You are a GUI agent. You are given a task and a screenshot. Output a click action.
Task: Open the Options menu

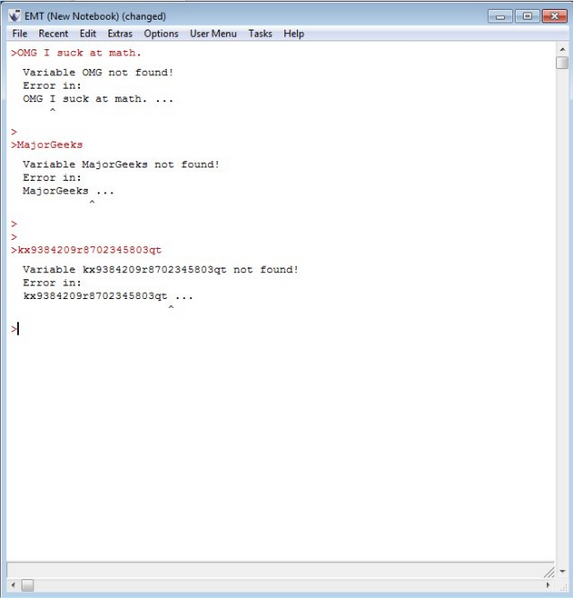[x=161, y=34]
